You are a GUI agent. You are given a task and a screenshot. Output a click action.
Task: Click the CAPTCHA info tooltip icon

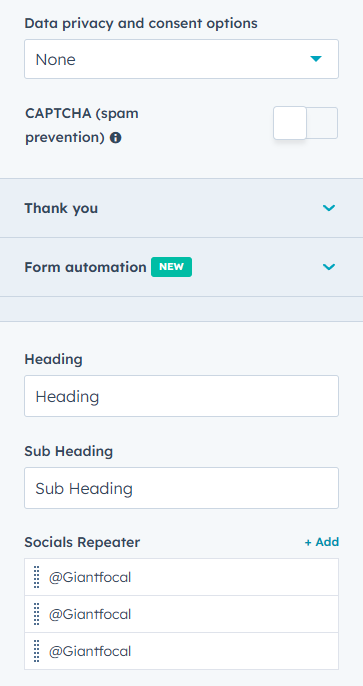pos(115,138)
